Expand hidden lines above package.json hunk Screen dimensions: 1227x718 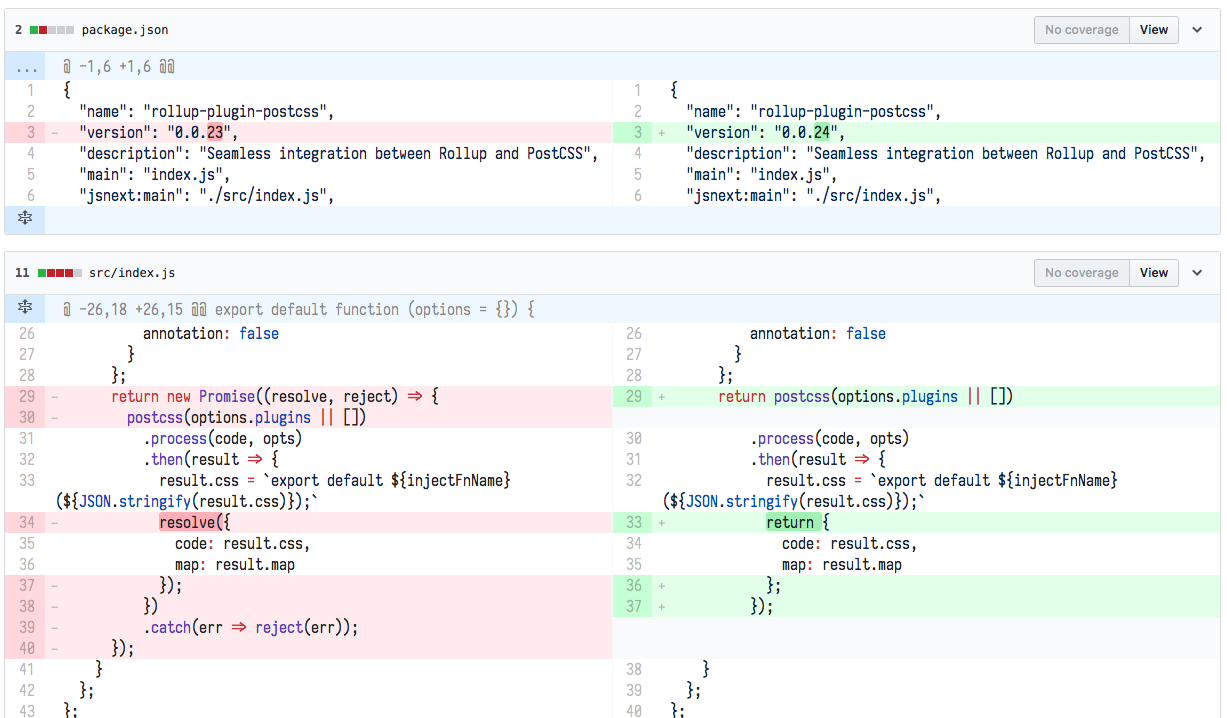click(25, 67)
